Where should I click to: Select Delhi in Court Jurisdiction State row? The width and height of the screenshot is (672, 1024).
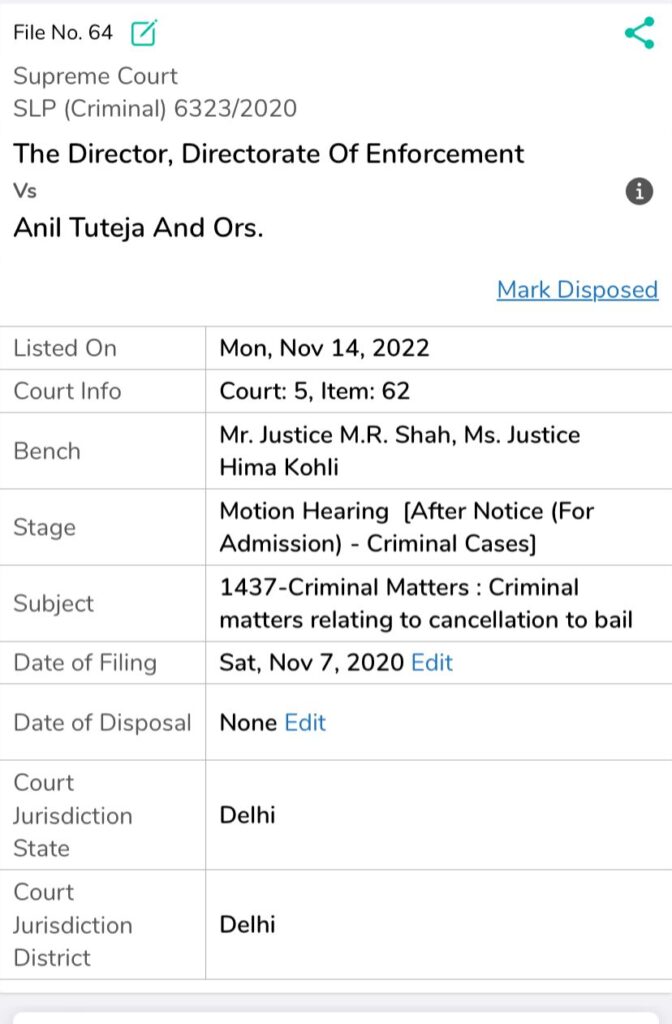click(x=247, y=815)
